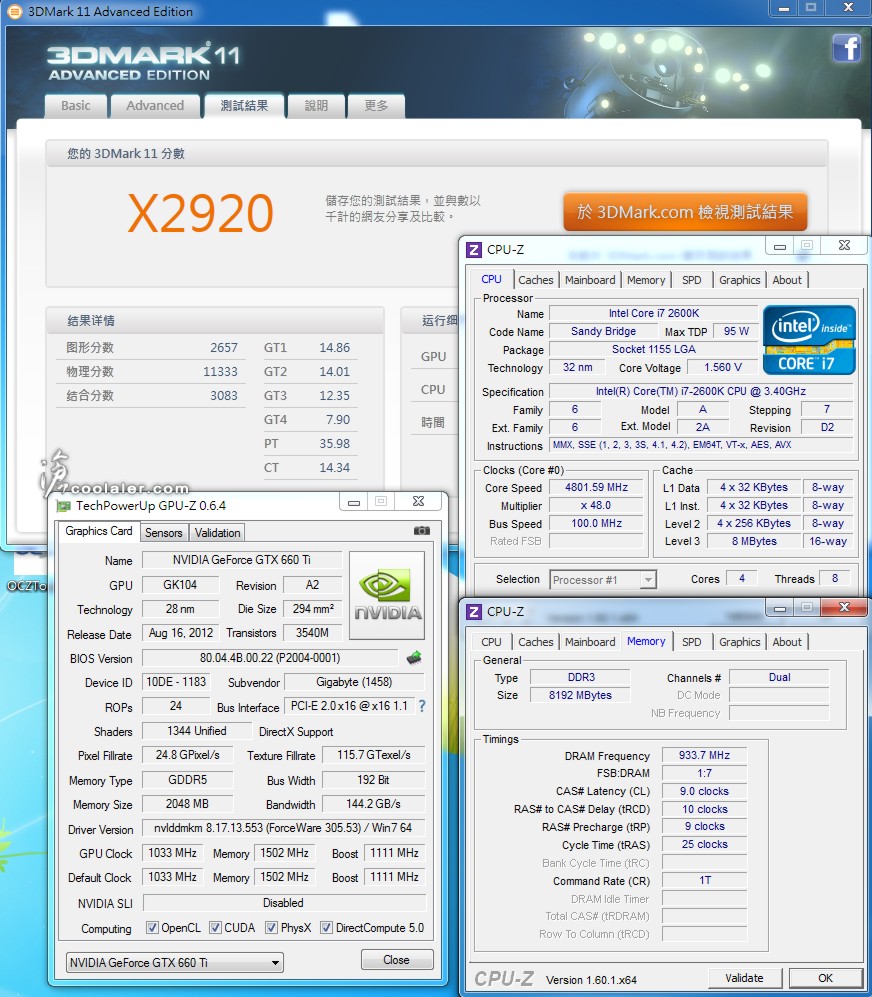Click the GPU name field NVIDIA GeForce GTX 660 Ti
The height and width of the screenshot is (997, 872).
242,560
